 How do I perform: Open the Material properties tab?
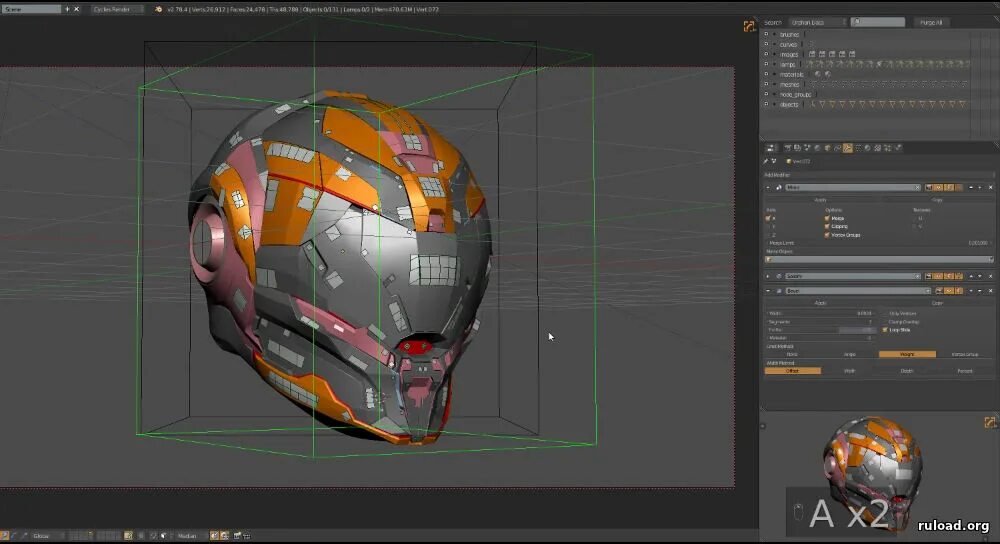pyautogui.click(x=867, y=148)
